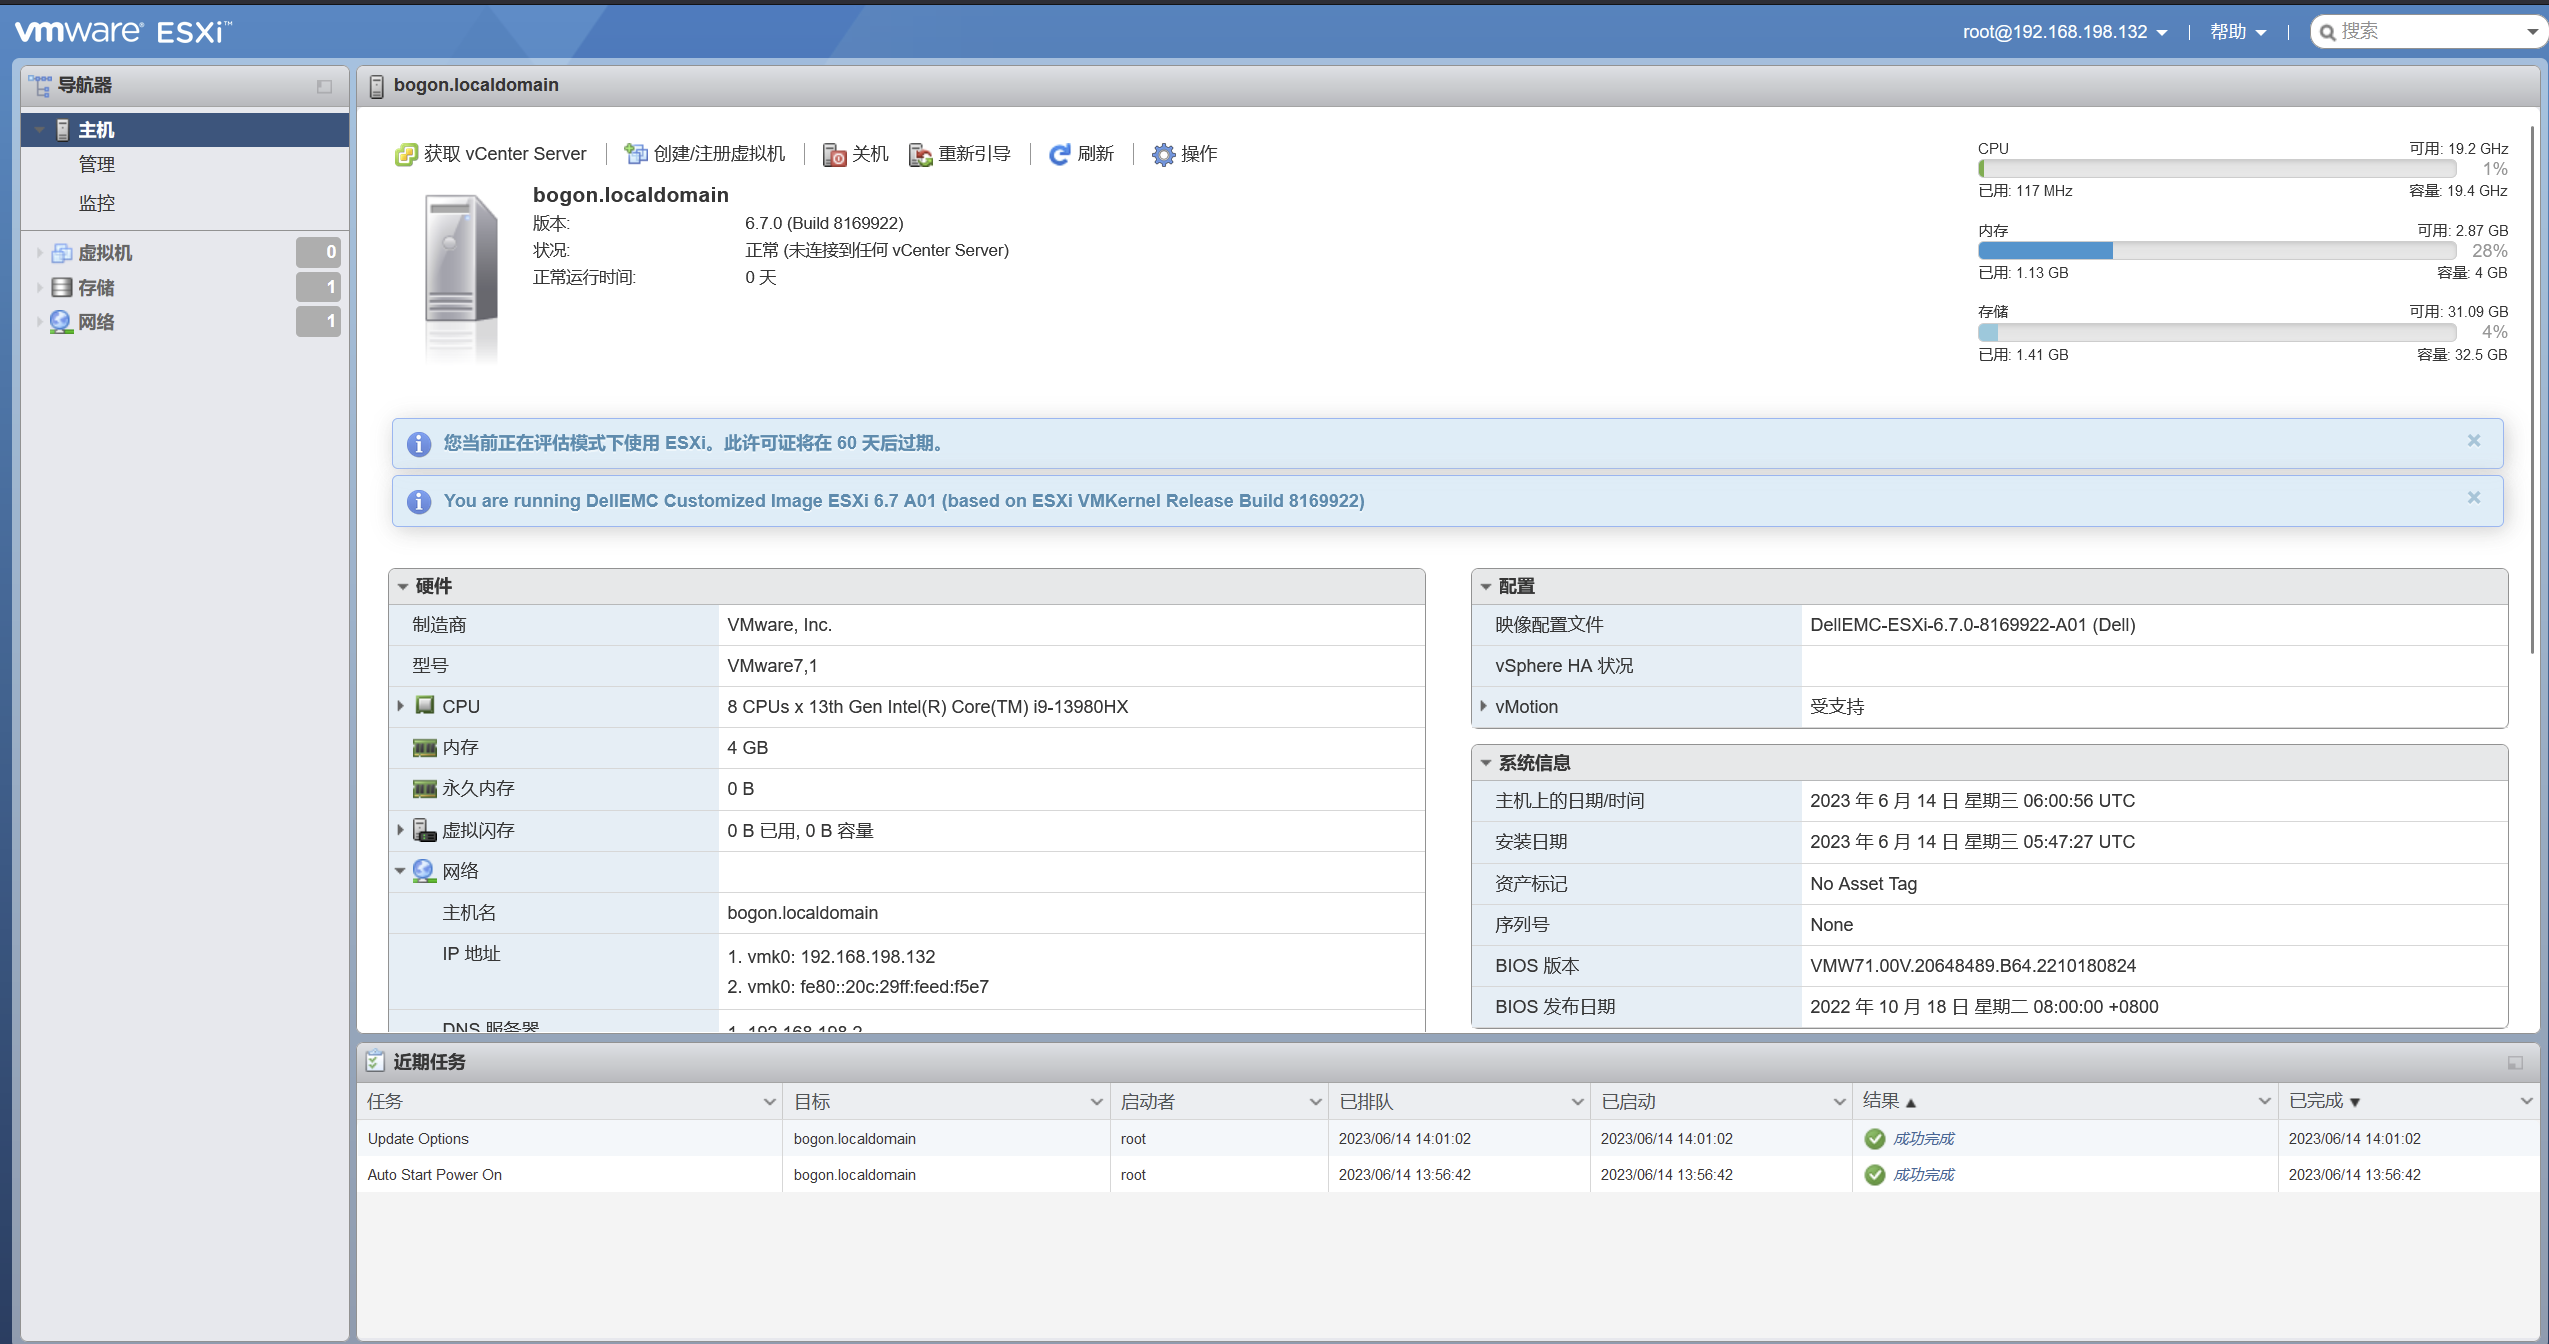Collapse the Configuration (配置) section
Screen dimensions: 2549x1344
(1486, 587)
